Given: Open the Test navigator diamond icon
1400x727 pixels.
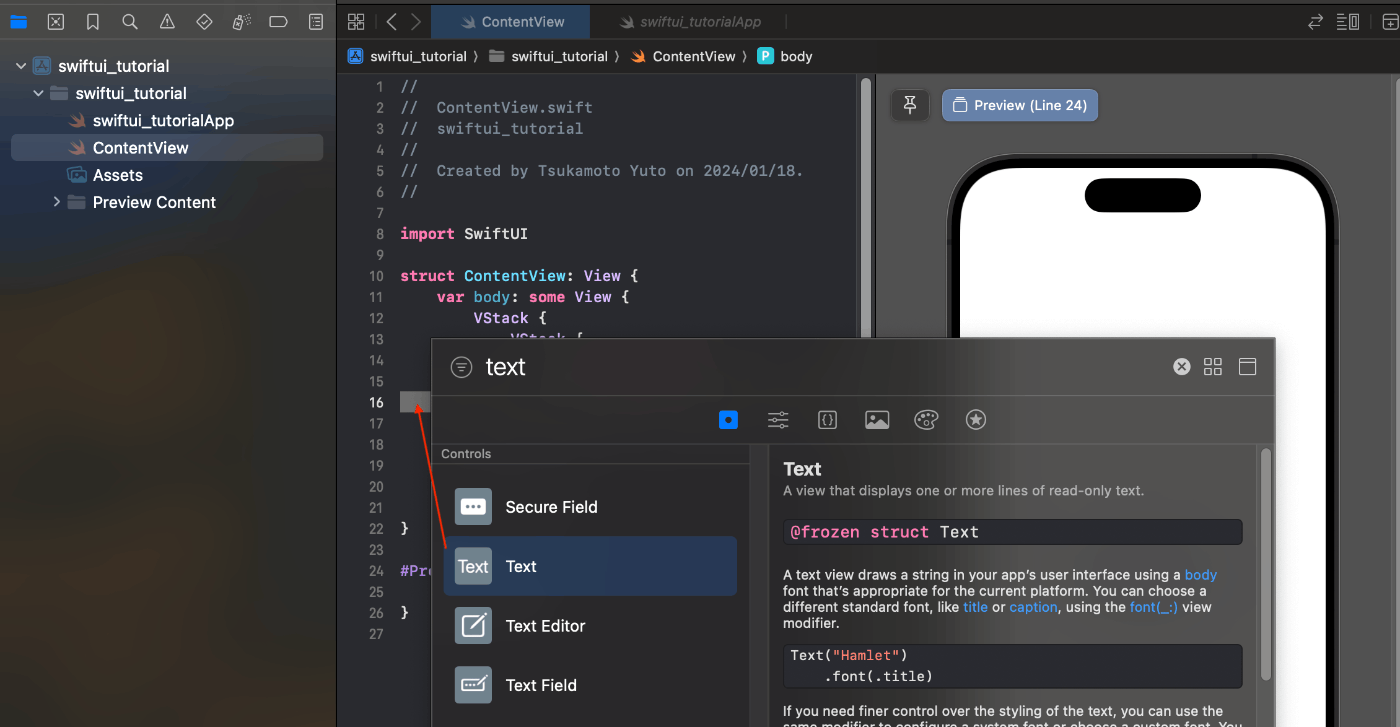Looking at the screenshot, I should pos(204,21).
